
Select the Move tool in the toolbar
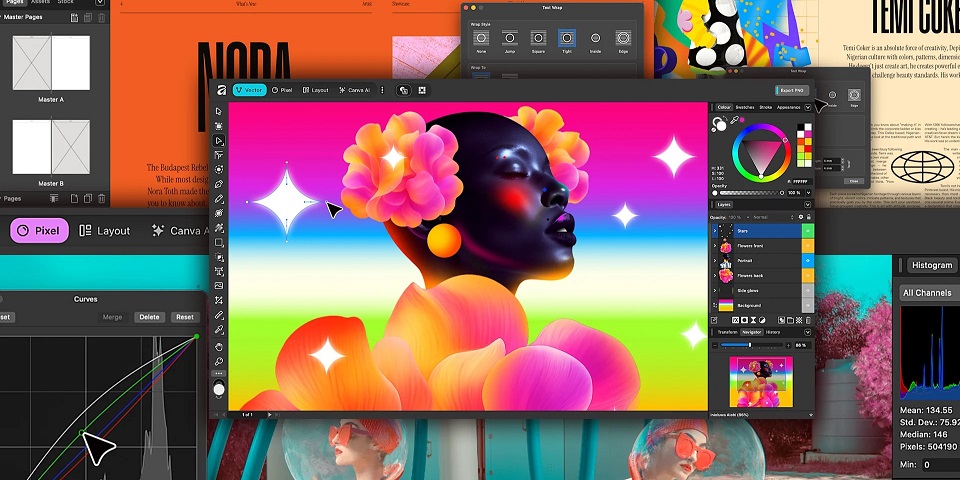tap(219, 112)
